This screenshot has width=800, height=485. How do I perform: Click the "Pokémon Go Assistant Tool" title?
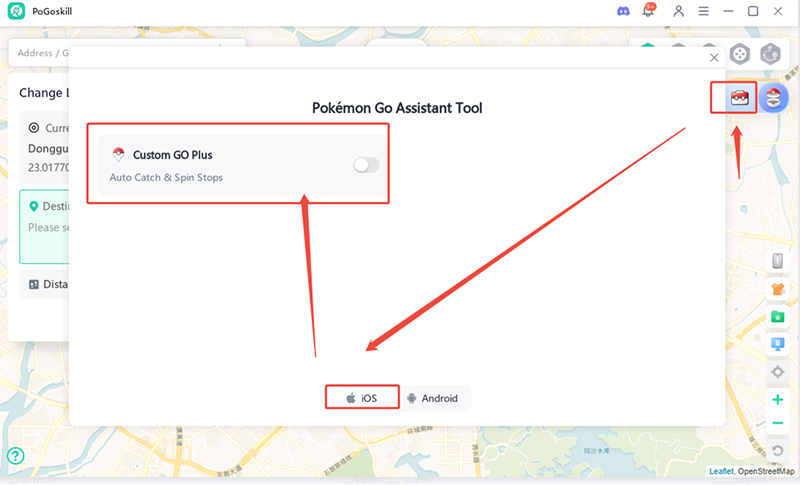tap(397, 108)
